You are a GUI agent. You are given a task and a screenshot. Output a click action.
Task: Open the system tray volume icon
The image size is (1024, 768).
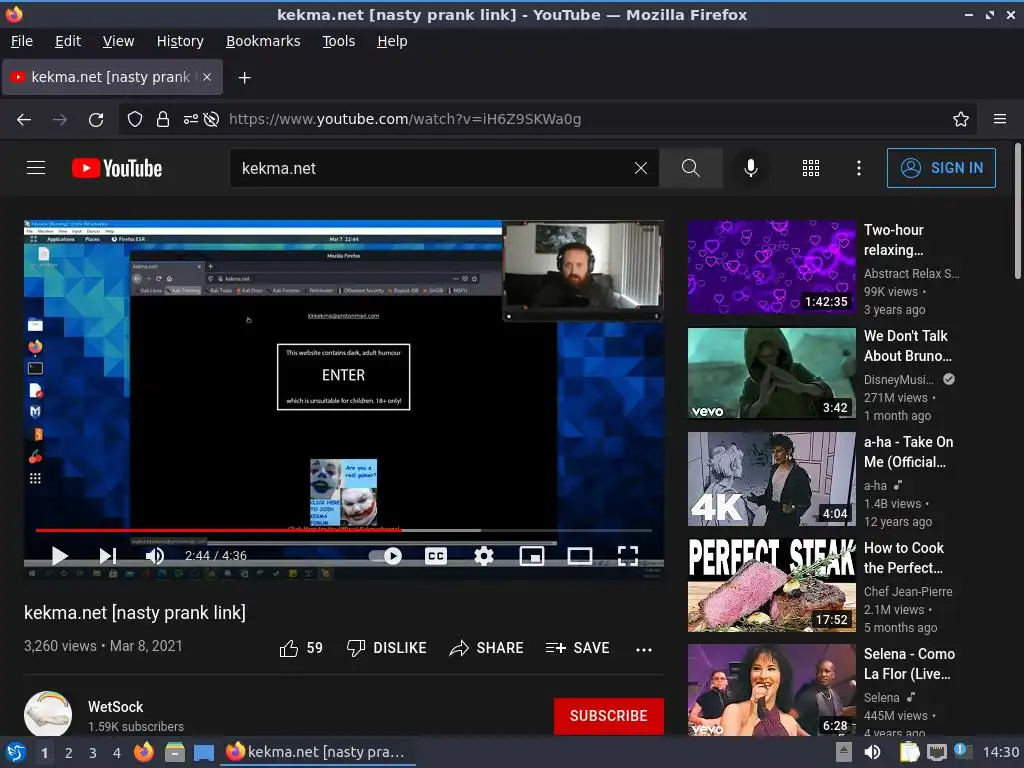point(872,752)
